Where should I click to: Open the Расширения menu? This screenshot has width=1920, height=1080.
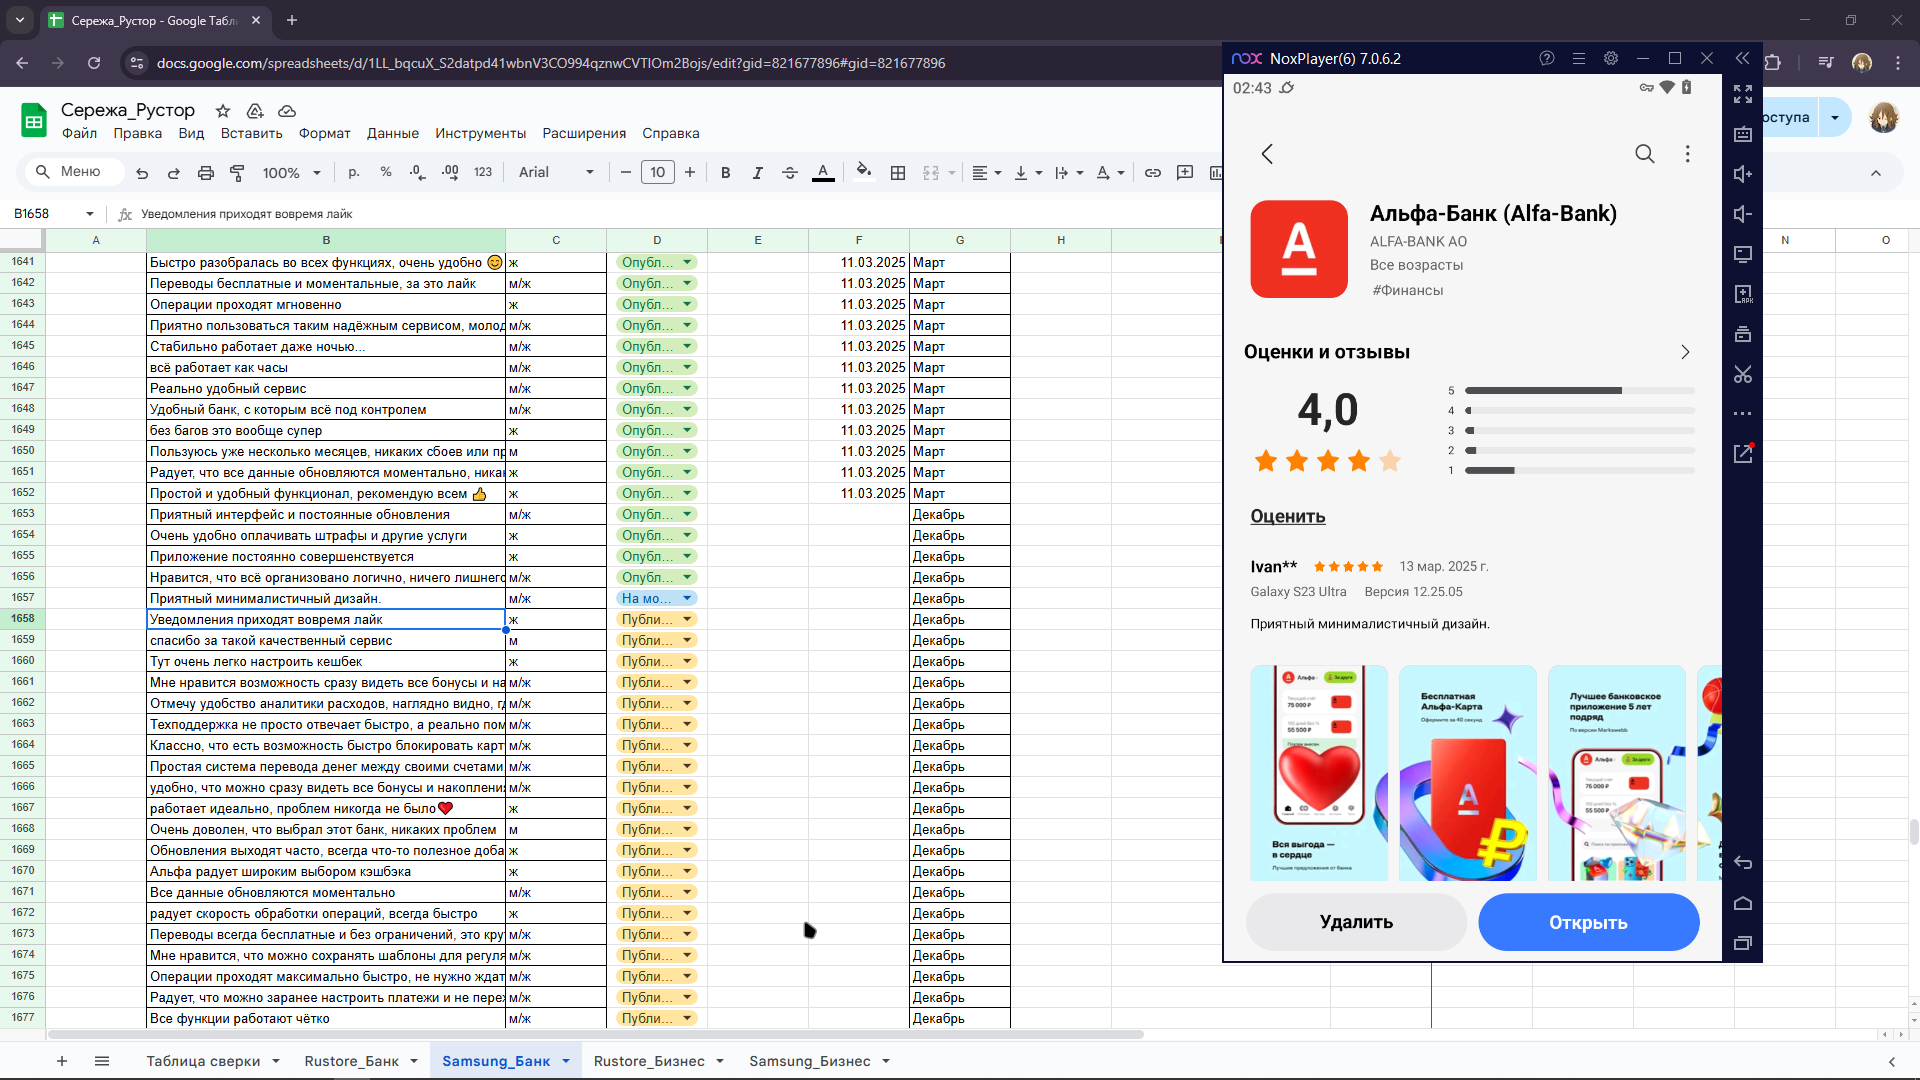[x=584, y=133]
